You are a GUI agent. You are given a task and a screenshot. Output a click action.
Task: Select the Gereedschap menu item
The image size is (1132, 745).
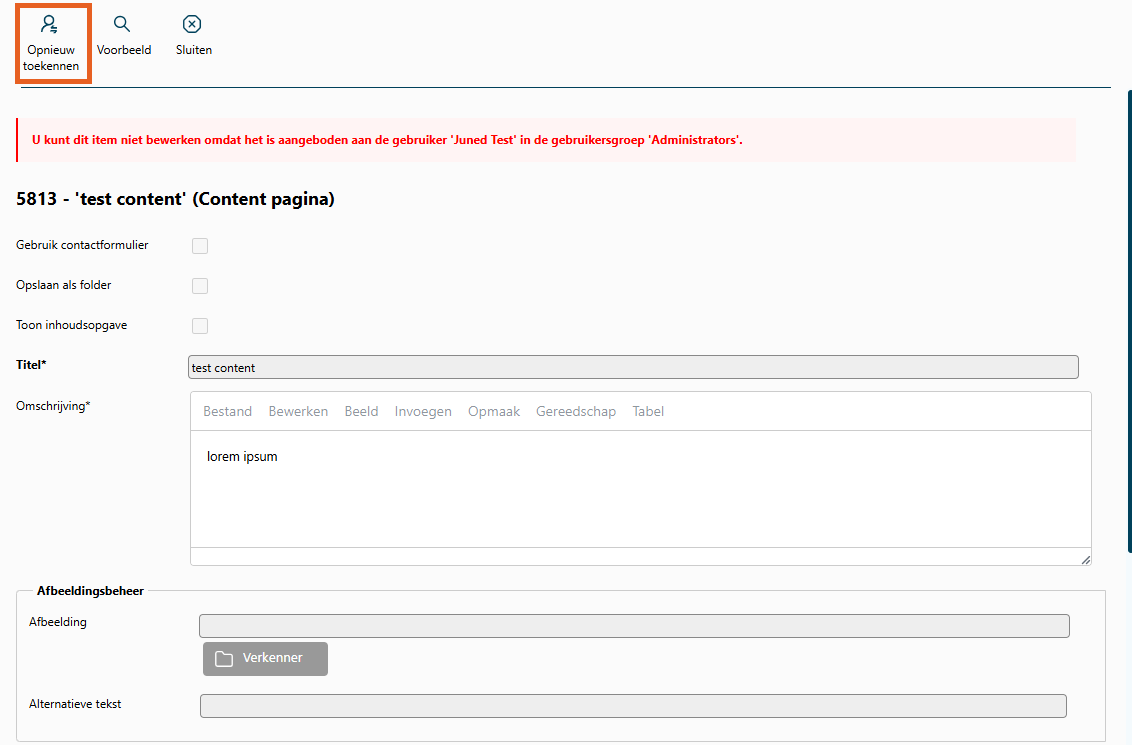576,411
